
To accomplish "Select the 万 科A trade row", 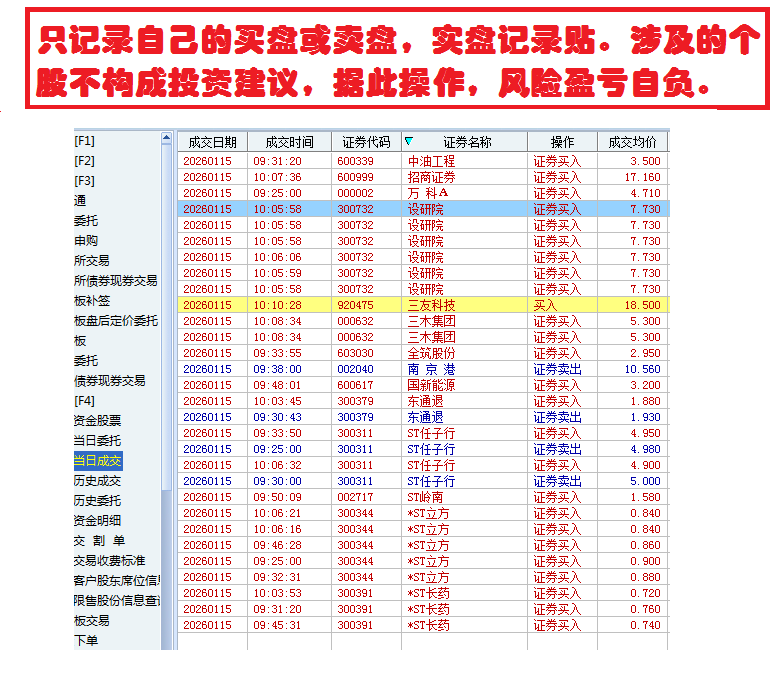I will click(x=423, y=193).
